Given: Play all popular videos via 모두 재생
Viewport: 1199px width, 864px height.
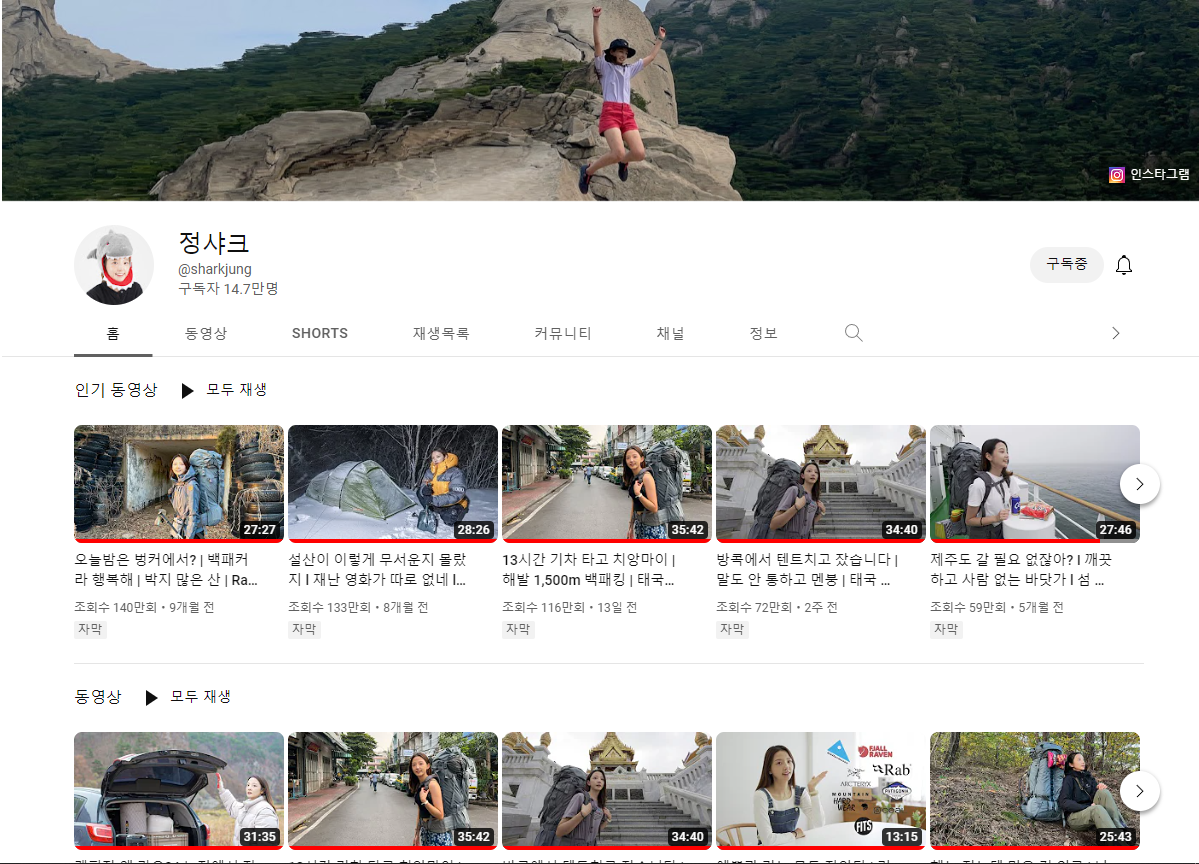Looking at the screenshot, I should (224, 390).
